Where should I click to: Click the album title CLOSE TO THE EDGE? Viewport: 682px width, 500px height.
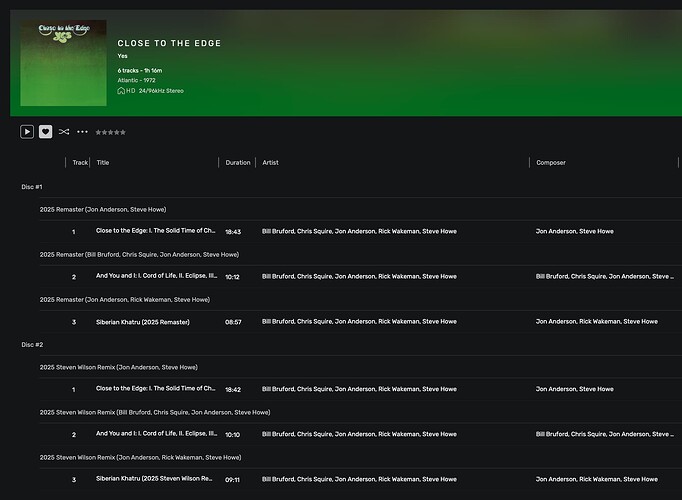pos(169,43)
